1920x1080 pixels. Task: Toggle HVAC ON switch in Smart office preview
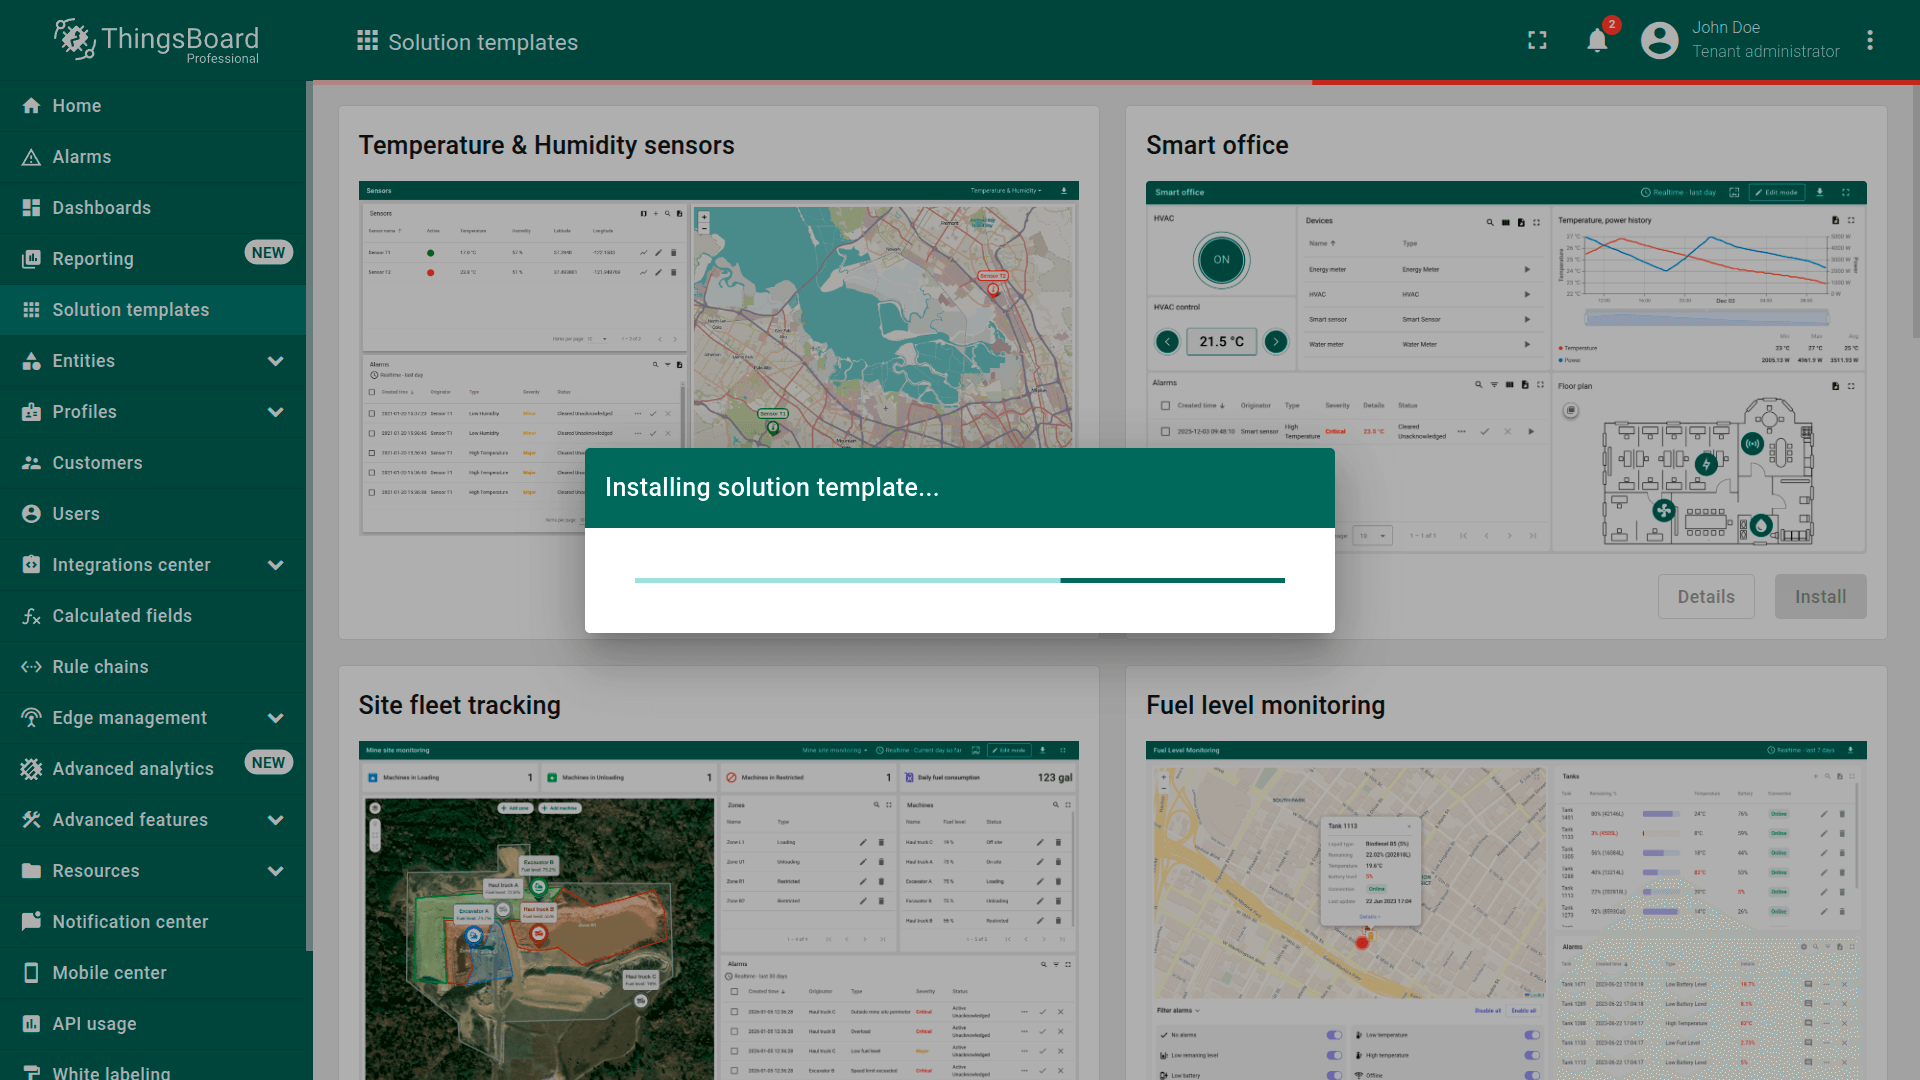[x=1221, y=260]
